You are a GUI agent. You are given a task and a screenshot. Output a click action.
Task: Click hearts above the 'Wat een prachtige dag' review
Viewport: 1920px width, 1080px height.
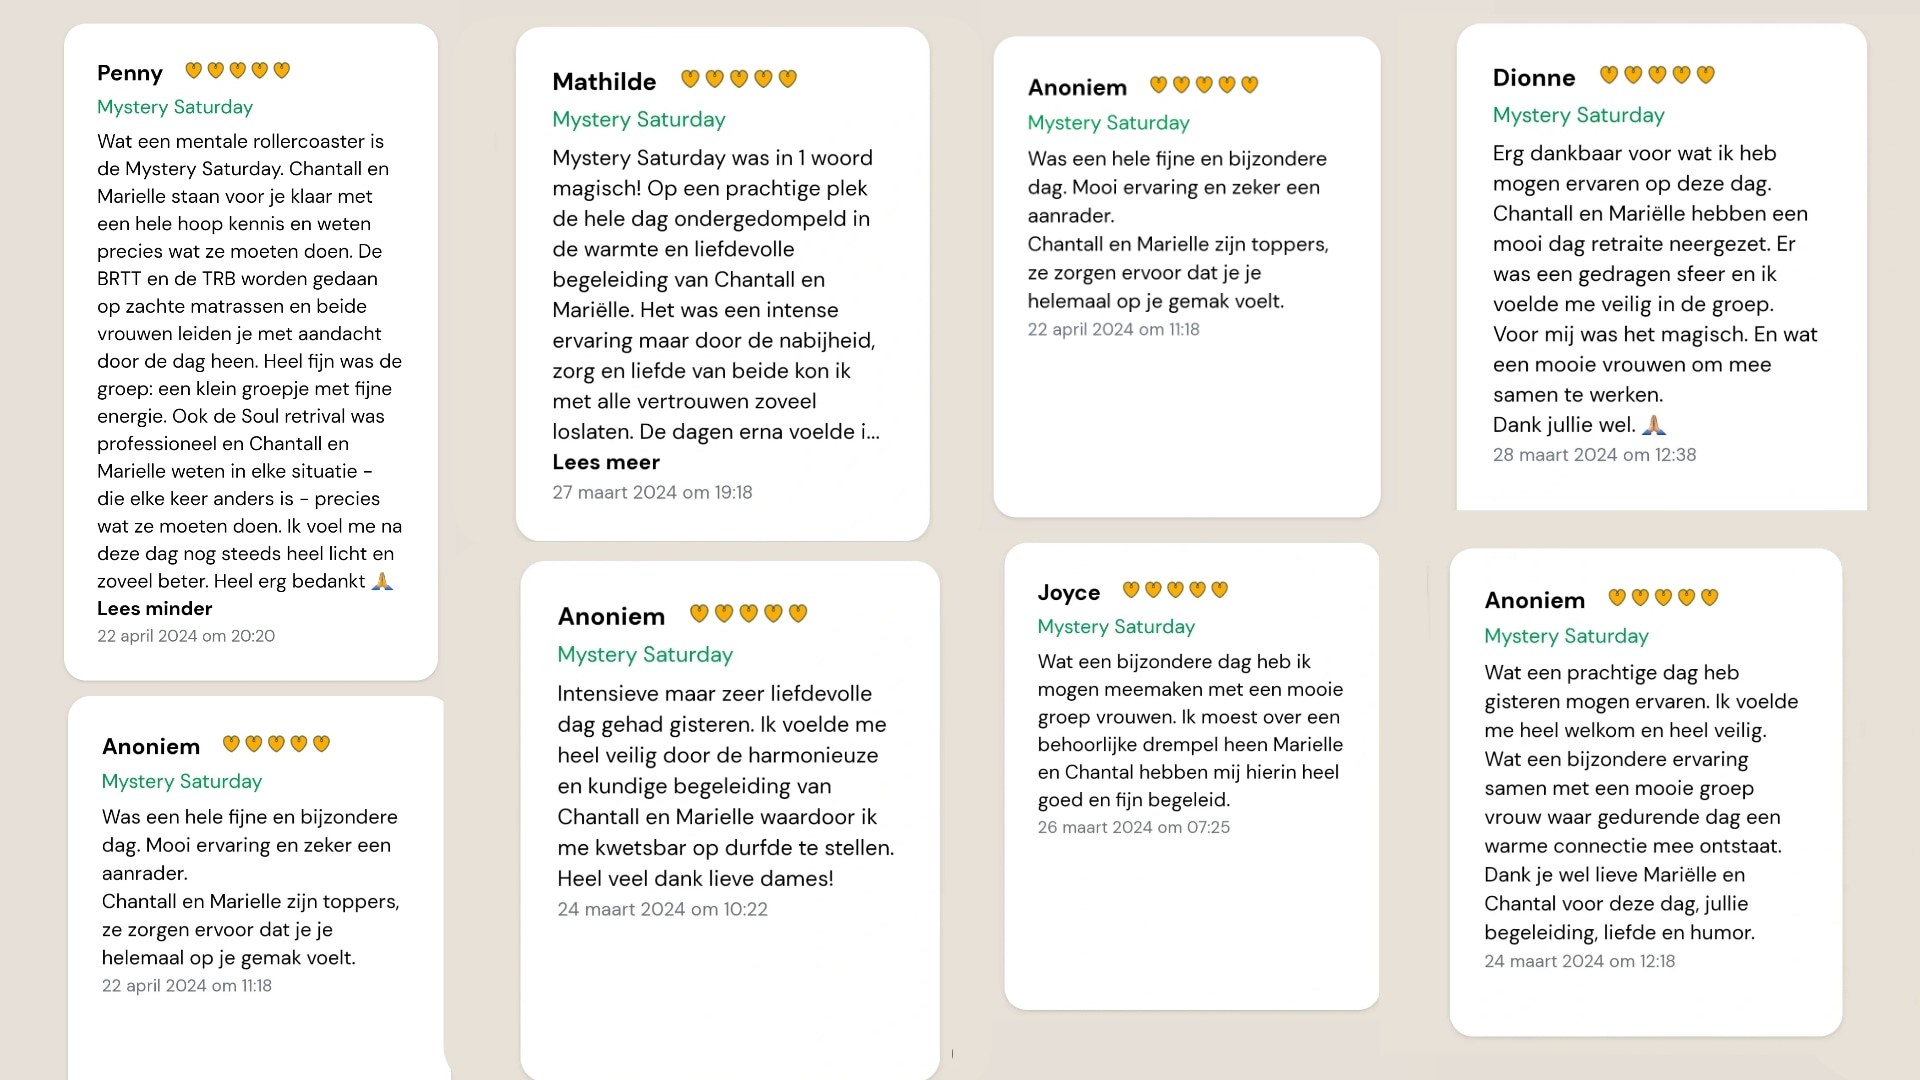(x=1663, y=598)
